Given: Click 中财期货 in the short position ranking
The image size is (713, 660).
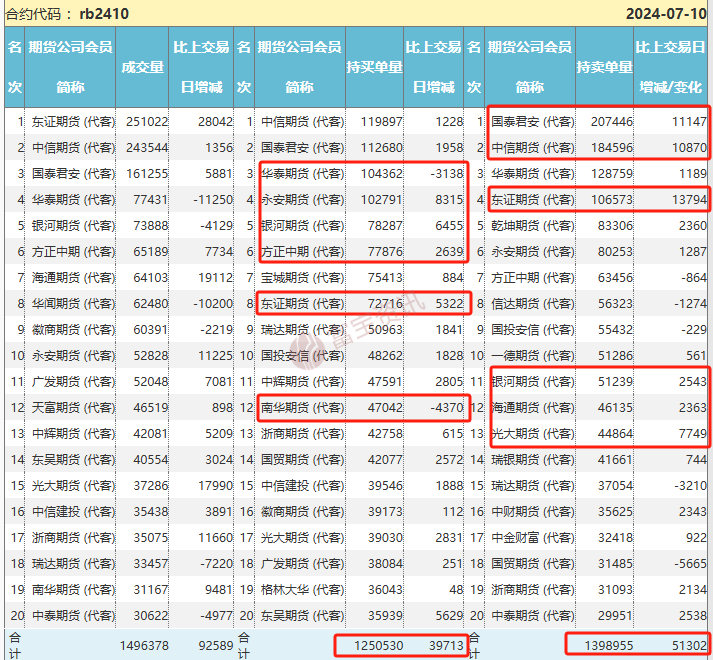Looking at the screenshot, I should click(532, 512).
